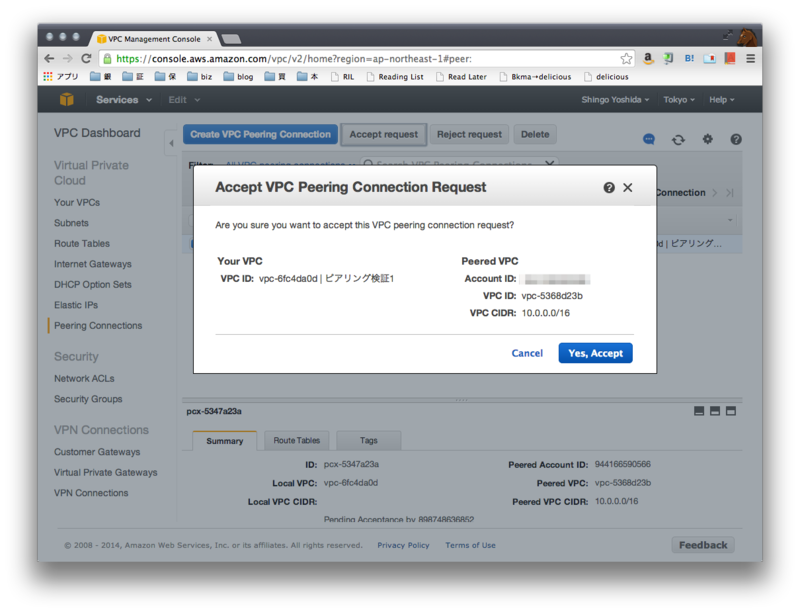
Task: Open VPN Connections link in sidebar
Action: tap(91, 493)
